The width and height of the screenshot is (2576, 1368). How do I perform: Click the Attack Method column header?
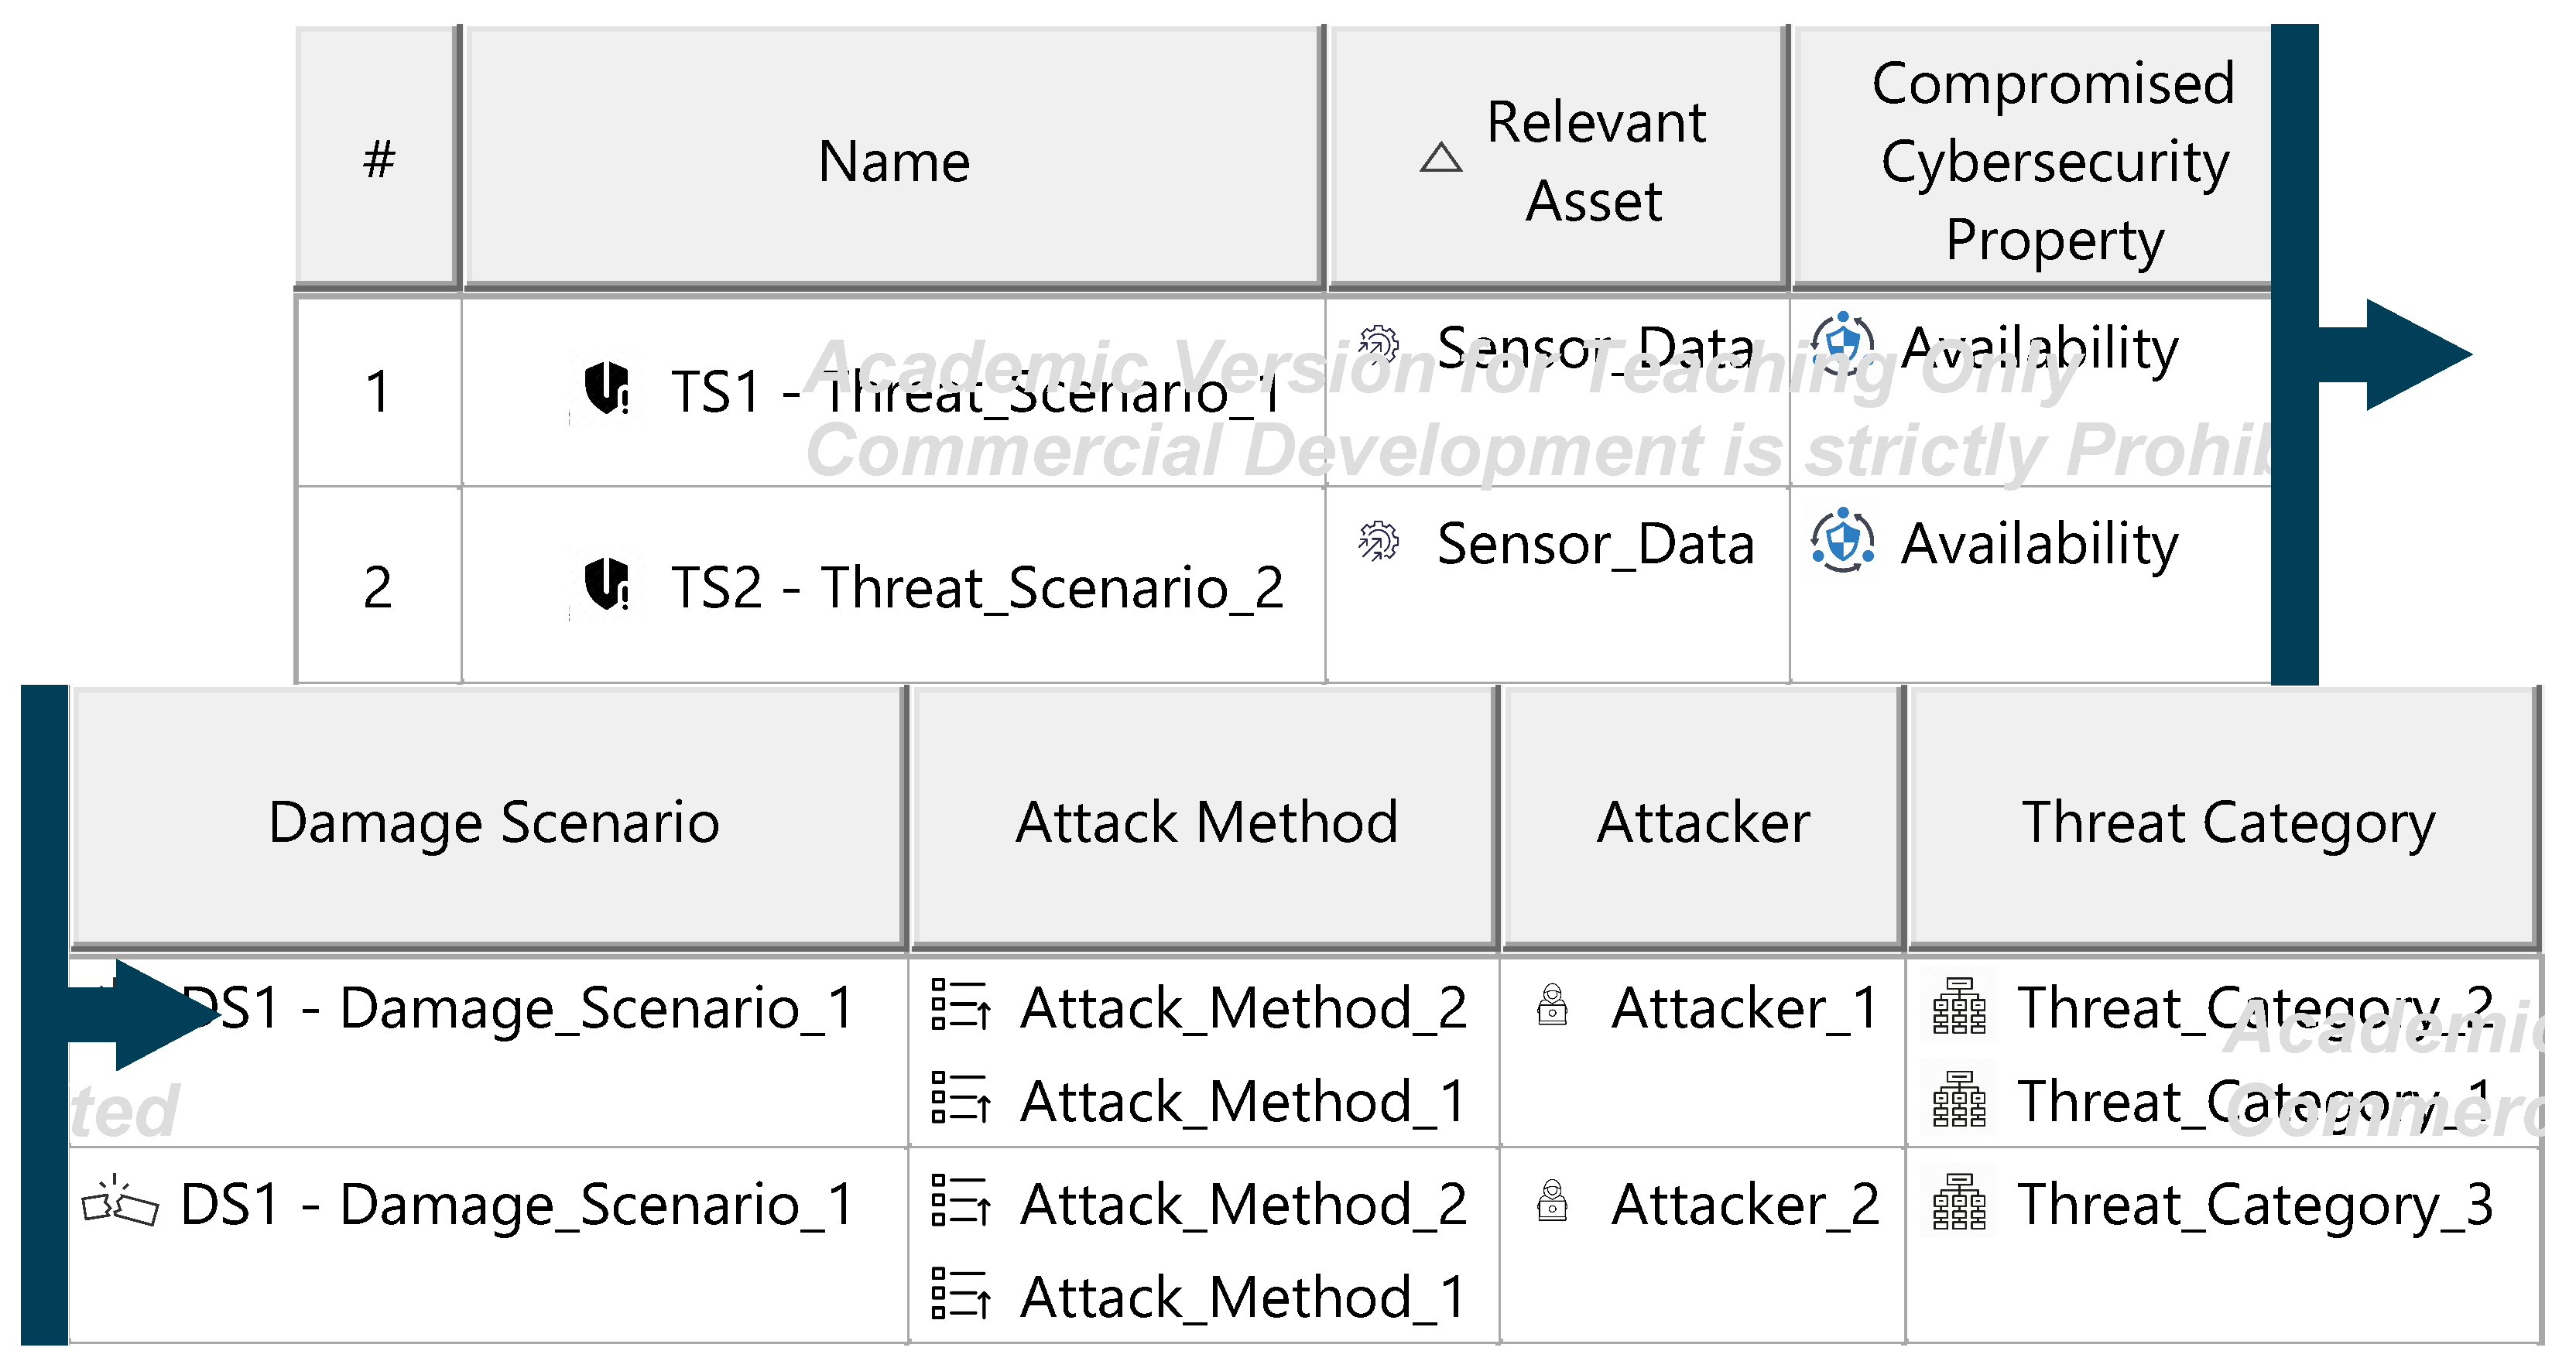[x=1205, y=822]
